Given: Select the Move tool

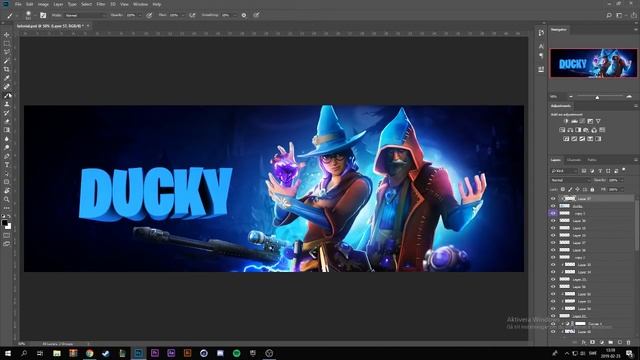Looking at the screenshot, I should 7,35.
